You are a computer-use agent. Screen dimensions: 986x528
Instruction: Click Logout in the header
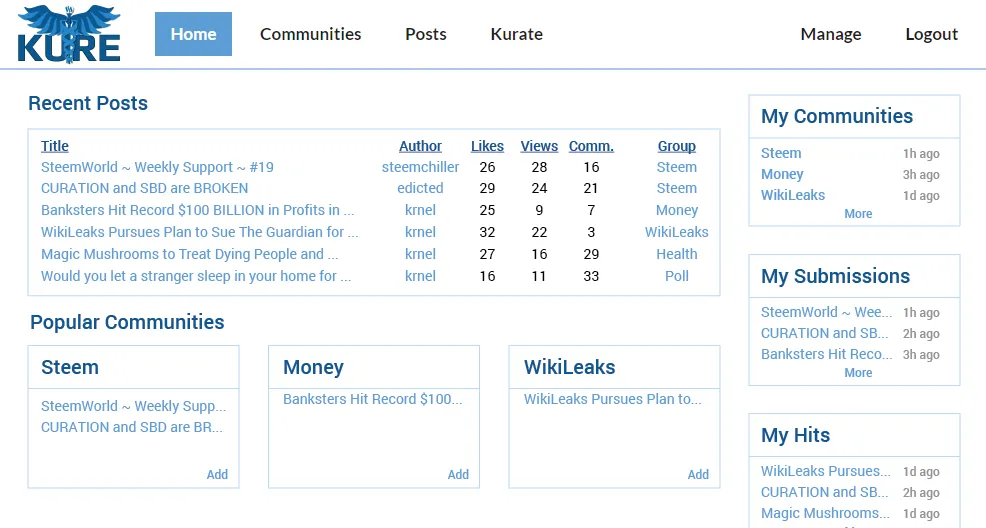coord(931,34)
